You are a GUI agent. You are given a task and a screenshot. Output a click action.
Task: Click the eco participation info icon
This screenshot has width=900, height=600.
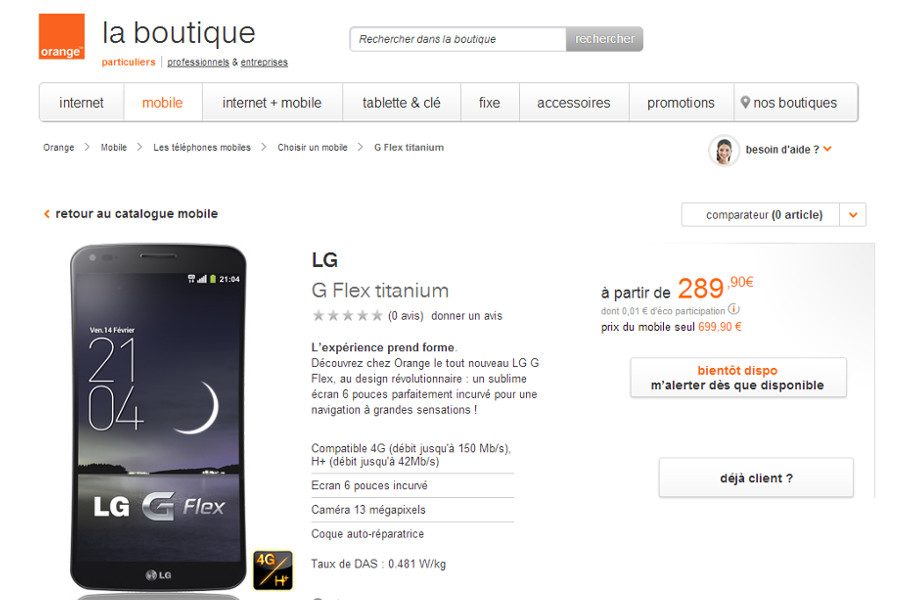point(734,310)
